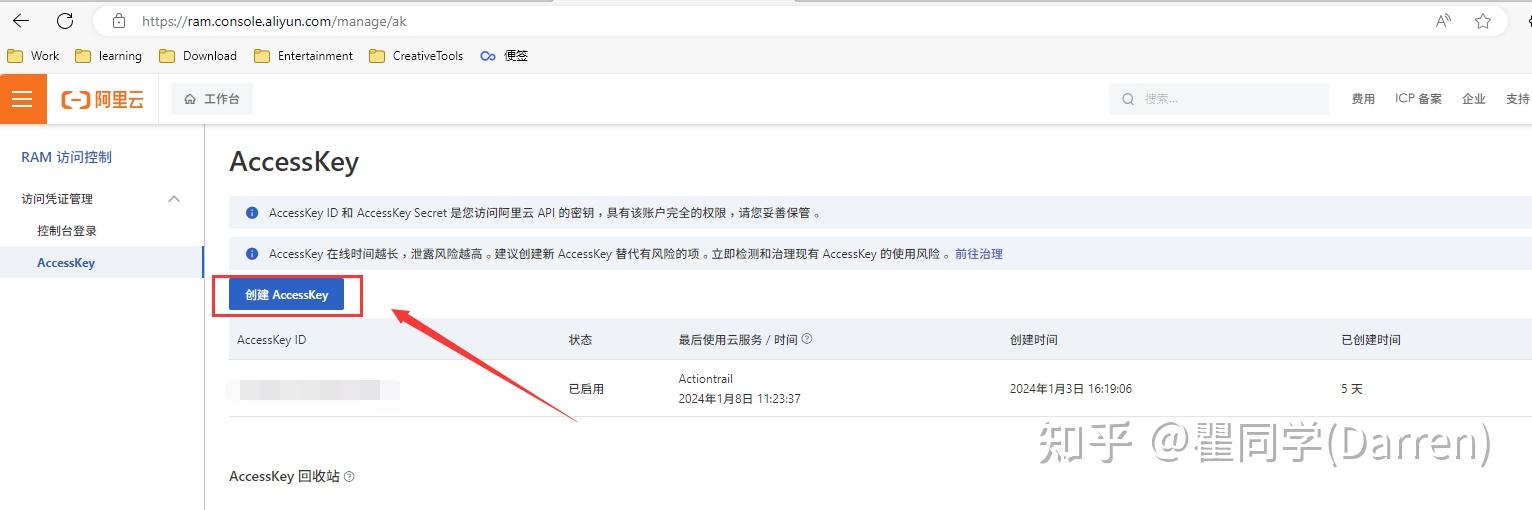Click the 已启用 status cell
This screenshot has width=1532, height=510.
click(587, 389)
